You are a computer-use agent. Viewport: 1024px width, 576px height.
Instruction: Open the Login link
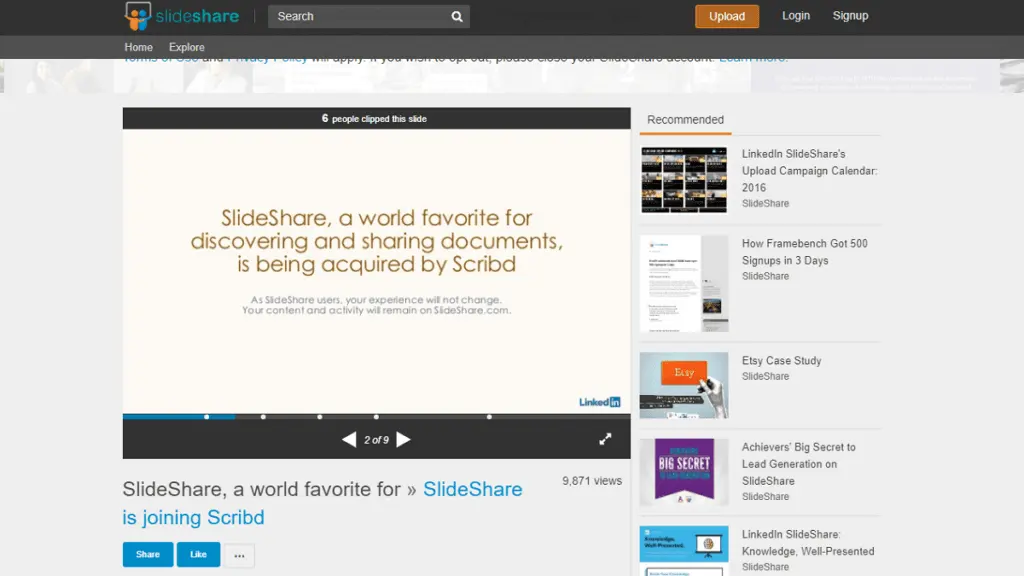pos(795,16)
